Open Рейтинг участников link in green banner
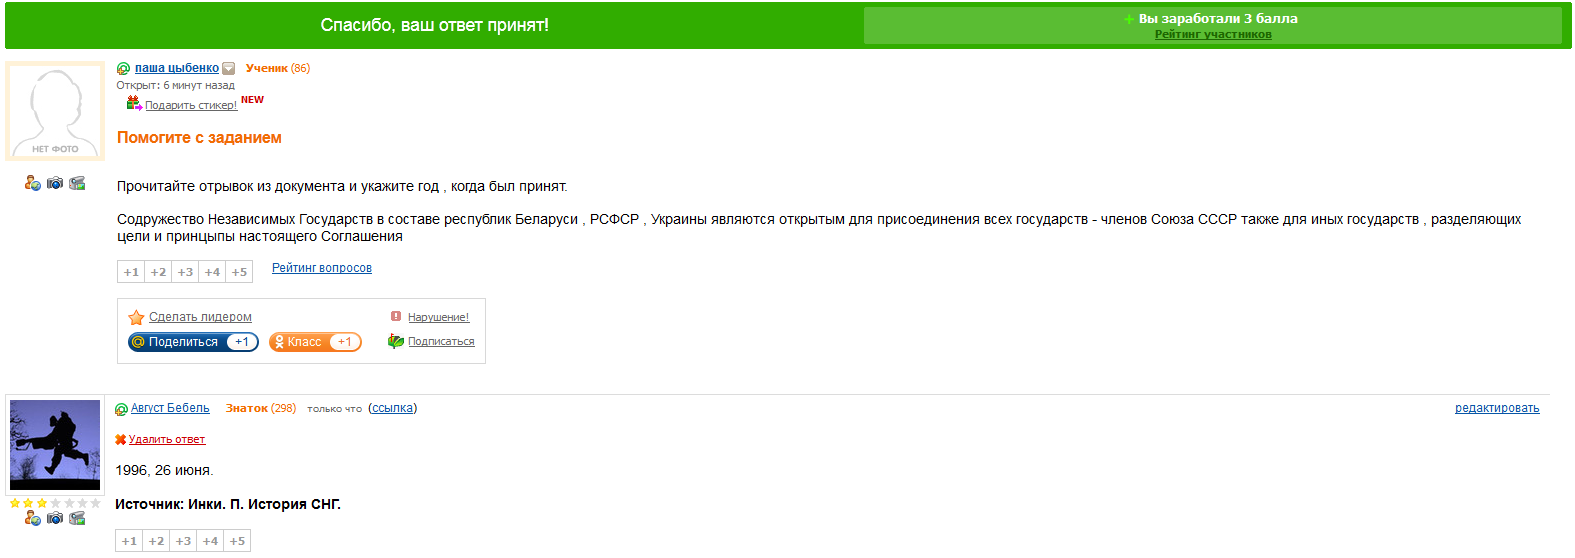This screenshot has width=1575, height=558. pyautogui.click(x=1213, y=34)
